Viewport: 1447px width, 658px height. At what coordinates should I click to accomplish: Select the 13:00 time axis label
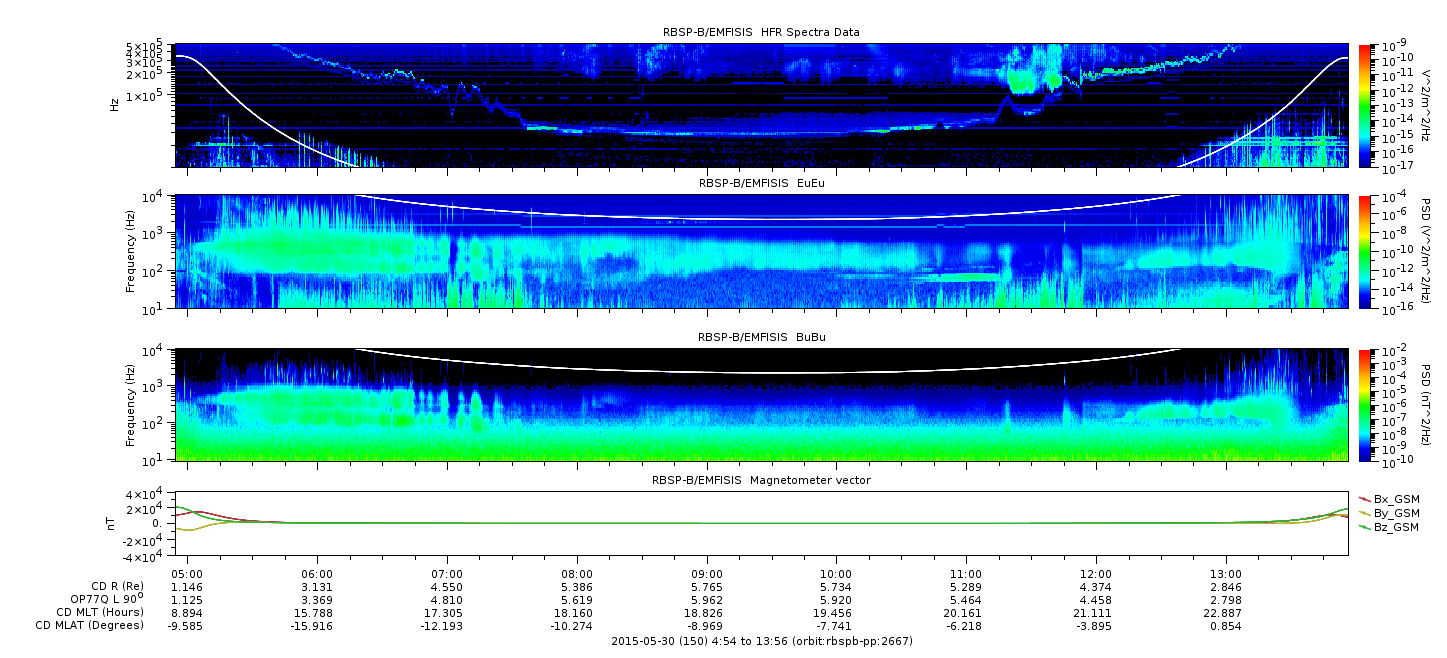[1226, 575]
